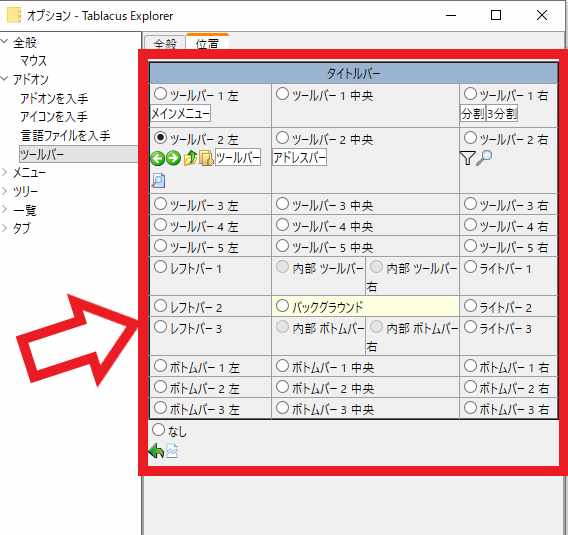Click the Up folder arrow icon
The width and height of the screenshot is (568, 535).
tap(191, 158)
